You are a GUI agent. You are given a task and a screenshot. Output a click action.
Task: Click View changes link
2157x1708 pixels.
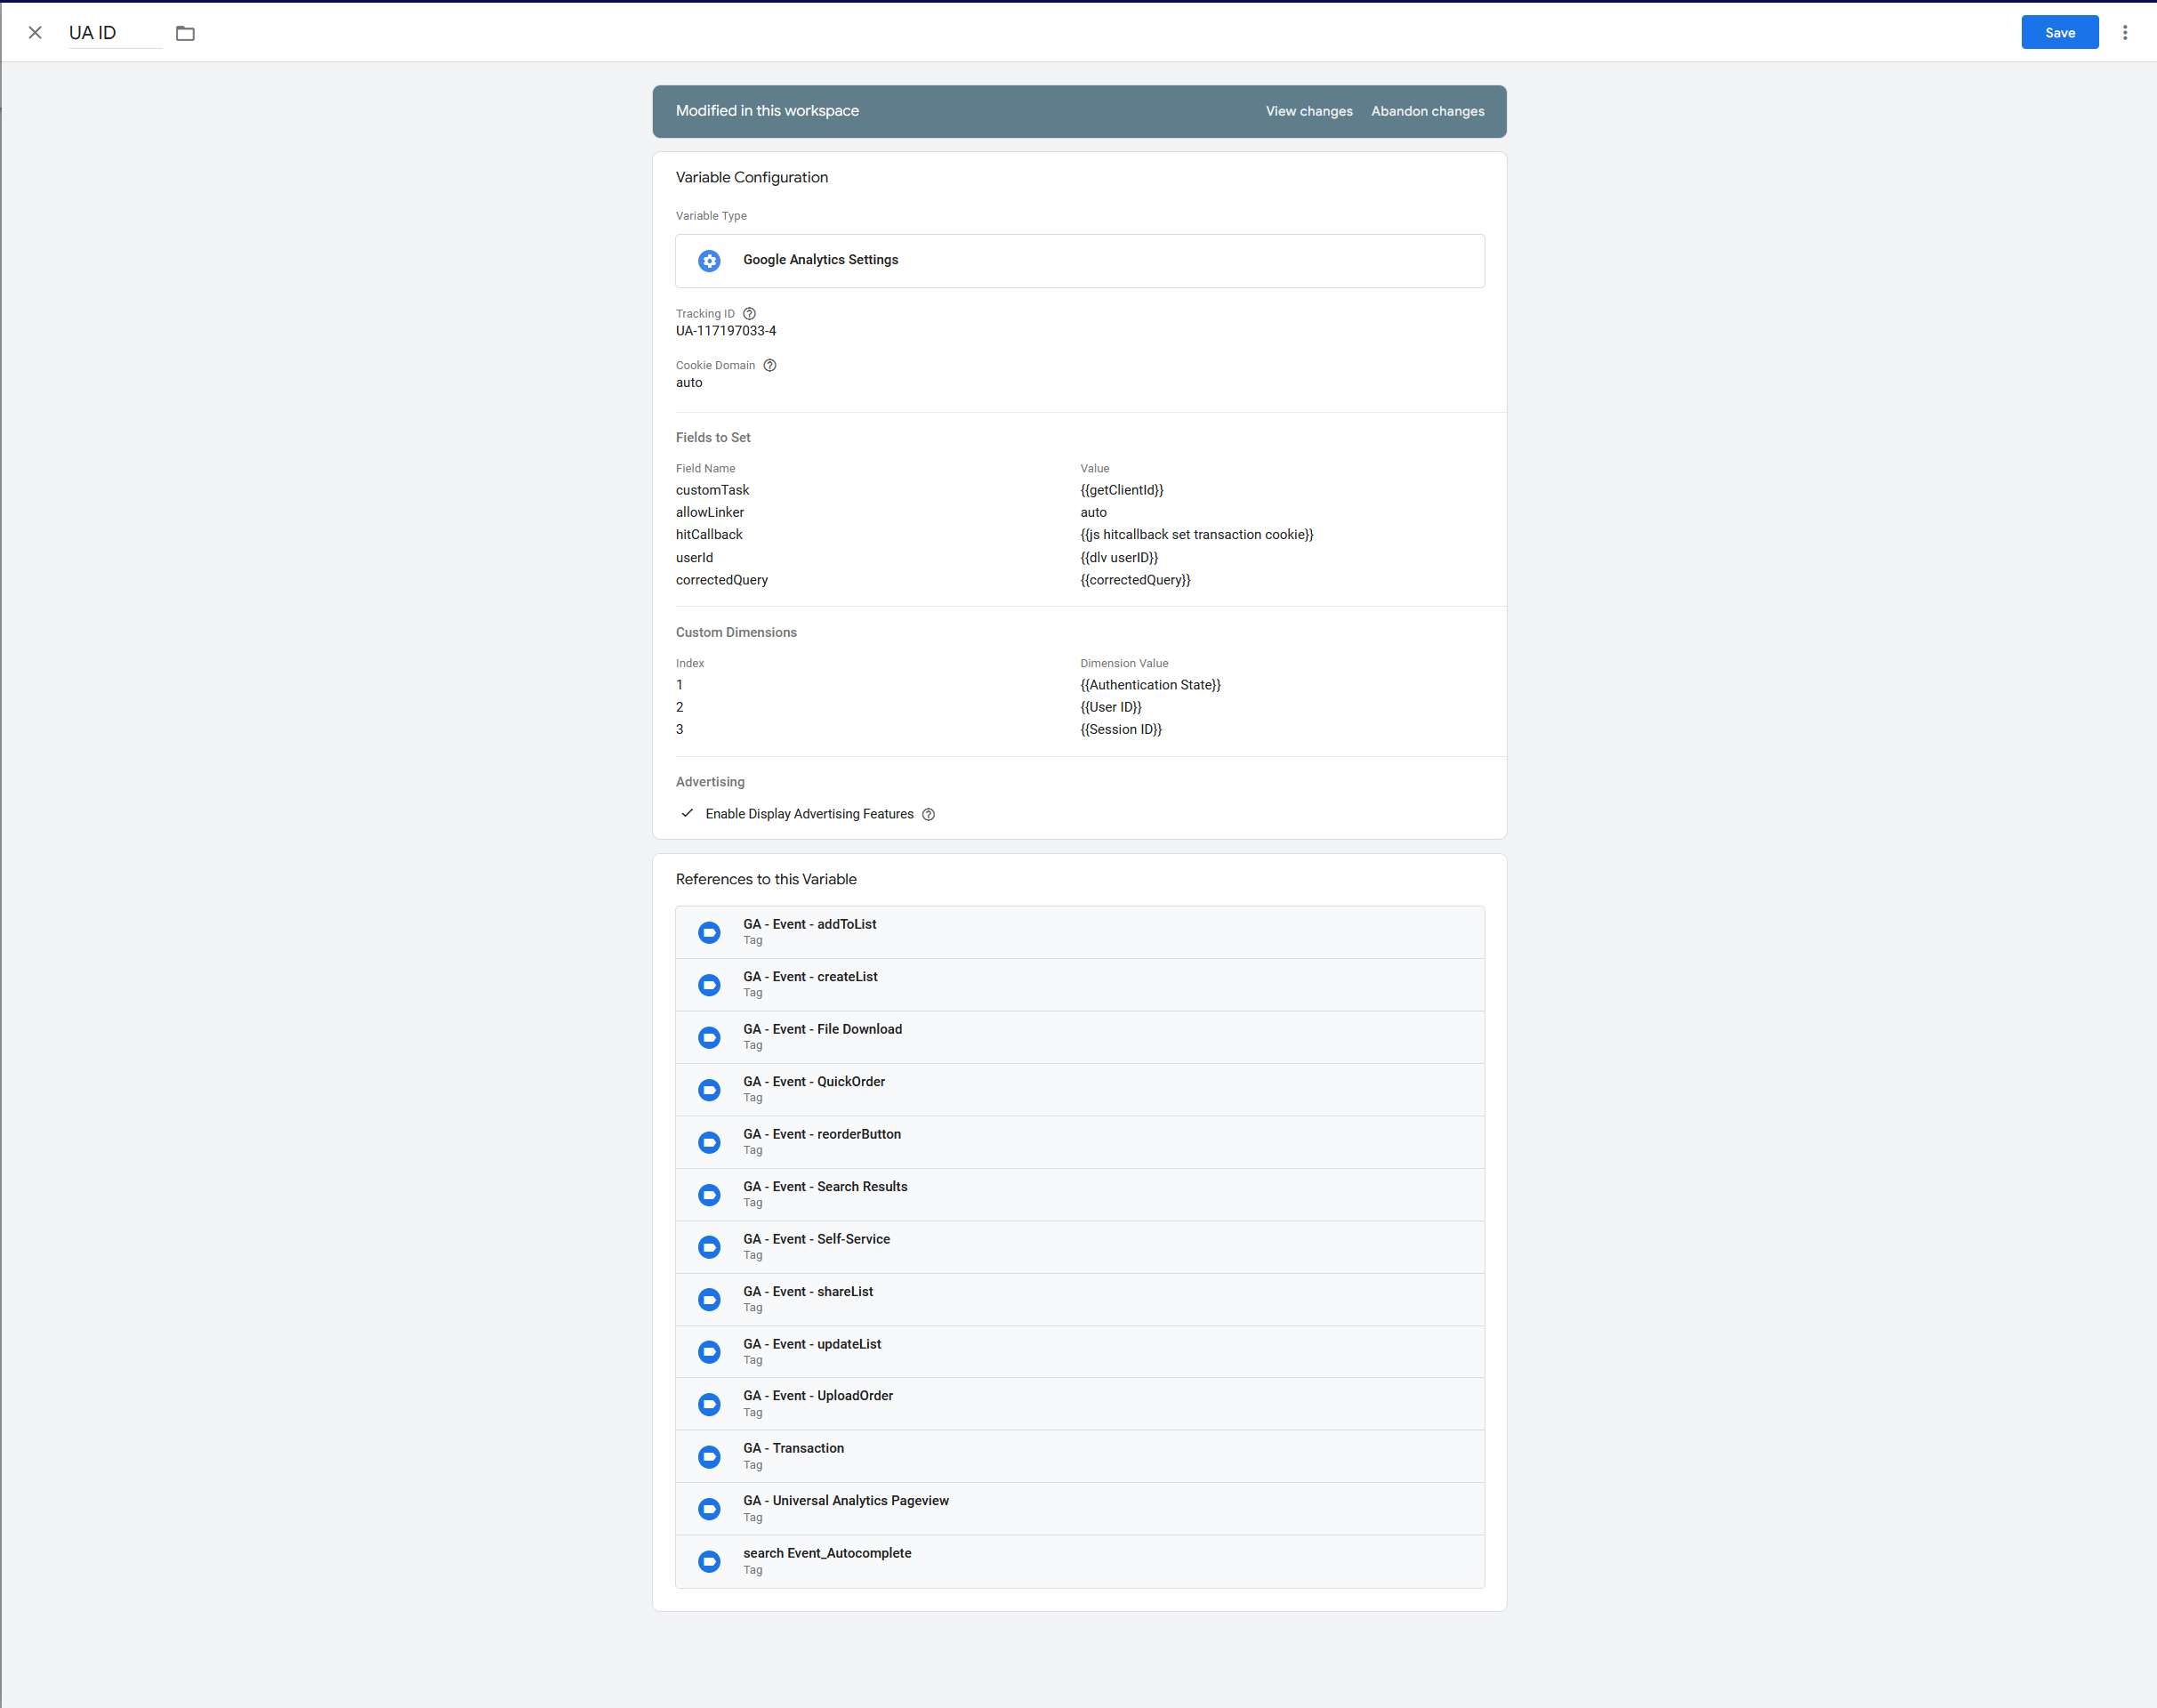(x=1308, y=111)
